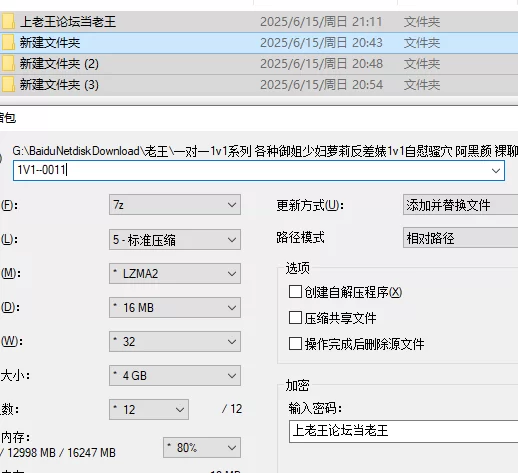Click the 更新方式(U): label
Screen dimensions: 518x473
tap(310, 205)
